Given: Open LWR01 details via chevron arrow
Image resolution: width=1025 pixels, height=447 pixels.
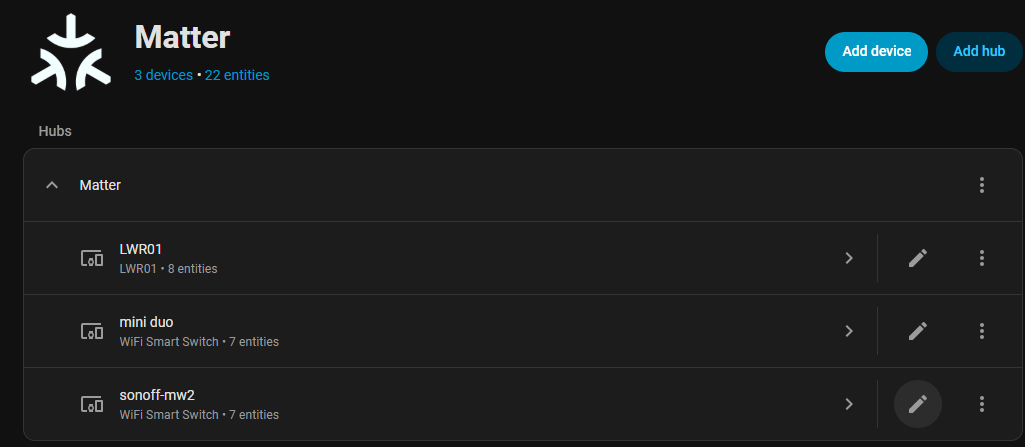Looking at the screenshot, I should (x=849, y=258).
